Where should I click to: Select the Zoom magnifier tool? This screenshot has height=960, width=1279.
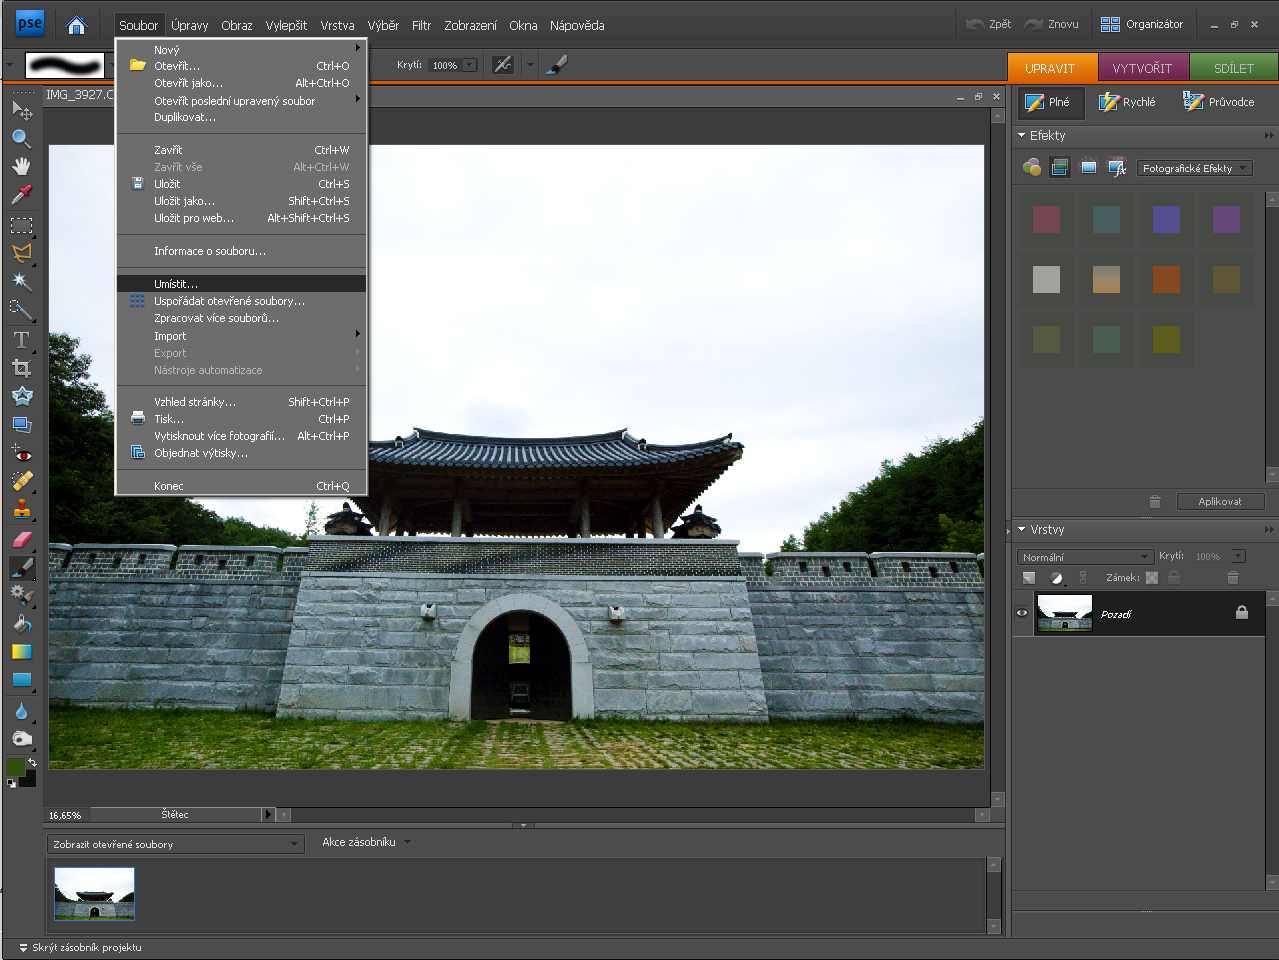(x=21, y=138)
